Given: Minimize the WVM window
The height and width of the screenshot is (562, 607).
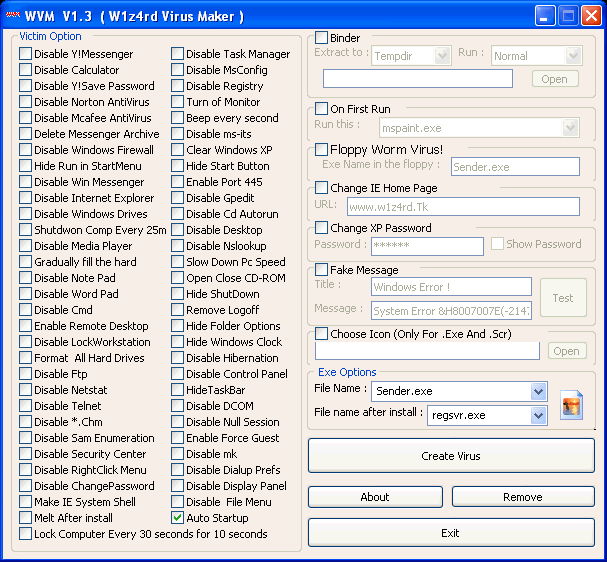Looking at the screenshot, I should pyautogui.click(x=546, y=16).
